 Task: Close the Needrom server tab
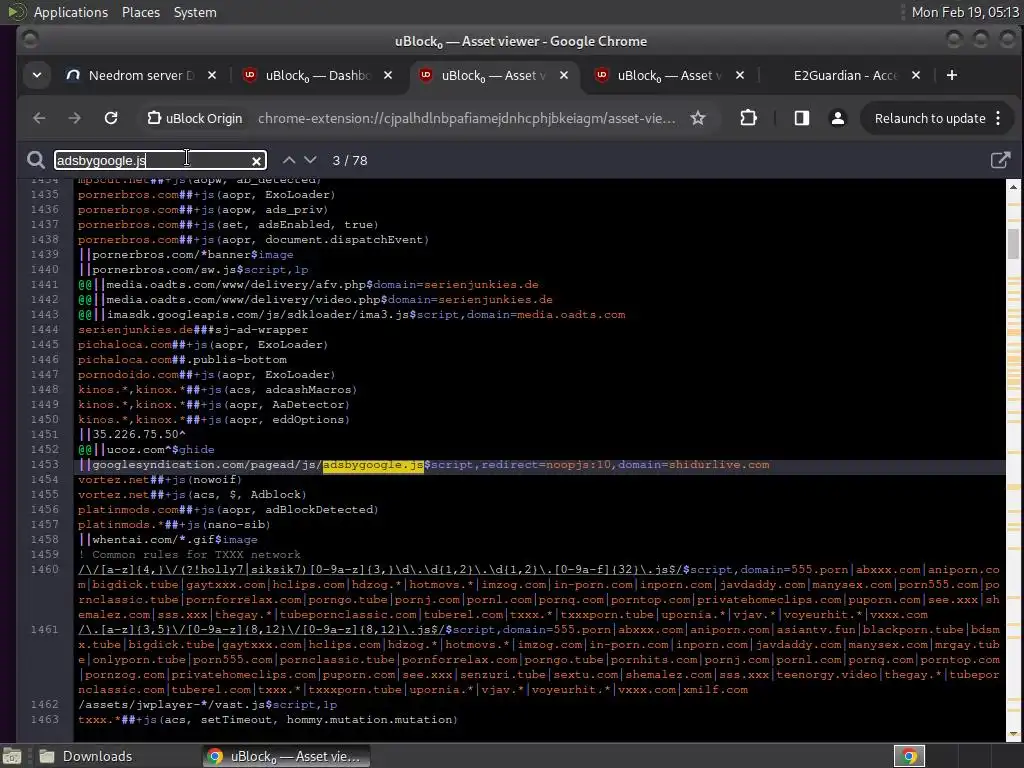pyautogui.click(x=212, y=75)
